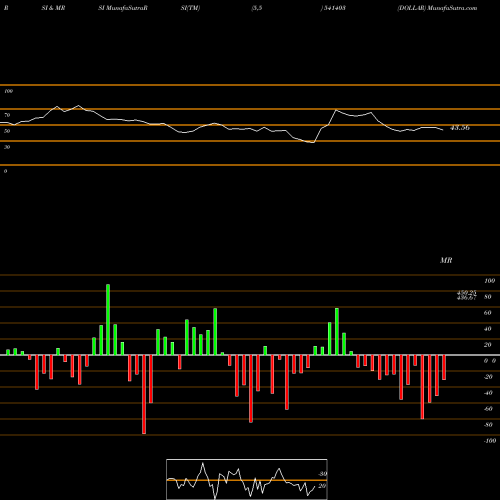Click the -80 label on MR axis

(488, 425)
